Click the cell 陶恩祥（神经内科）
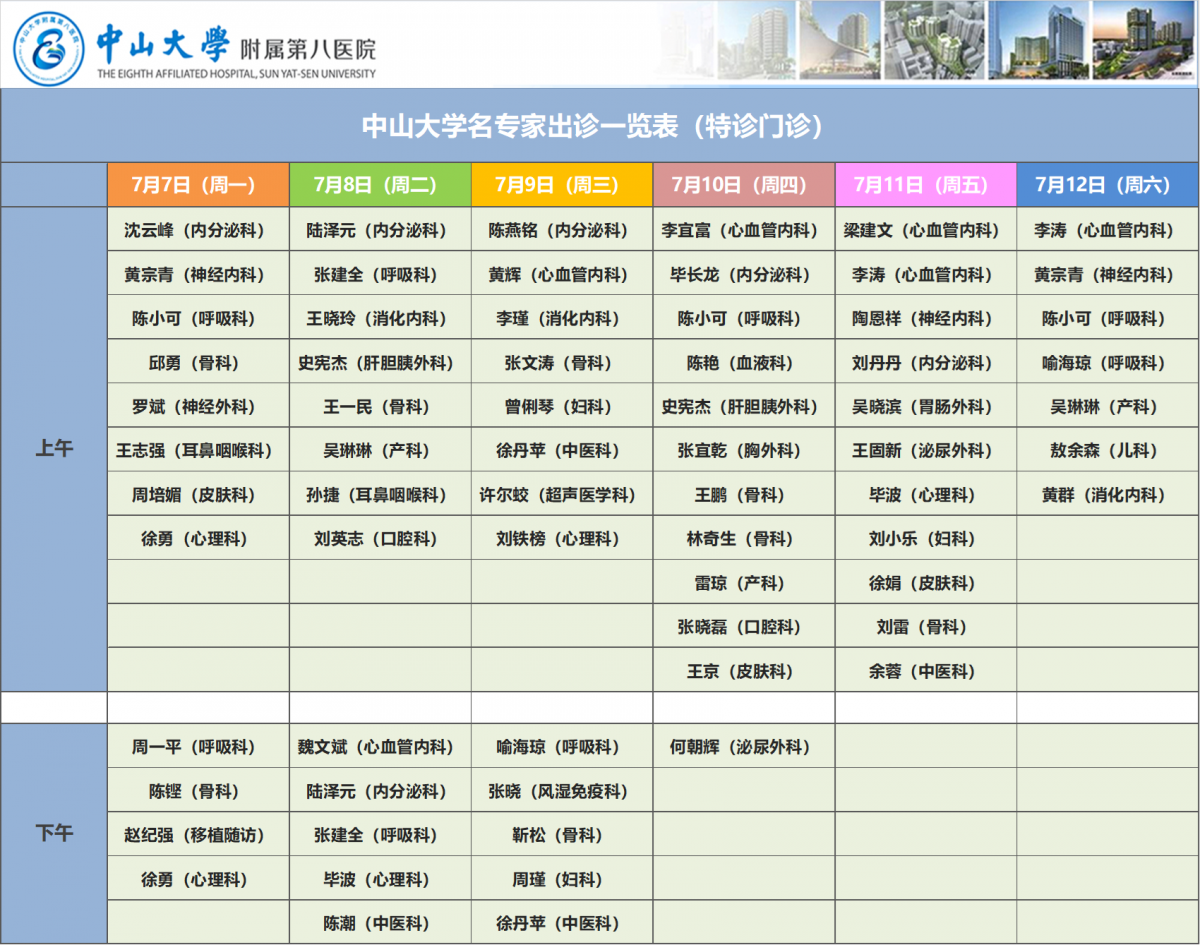This screenshot has width=1200, height=945. (x=926, y=318)
